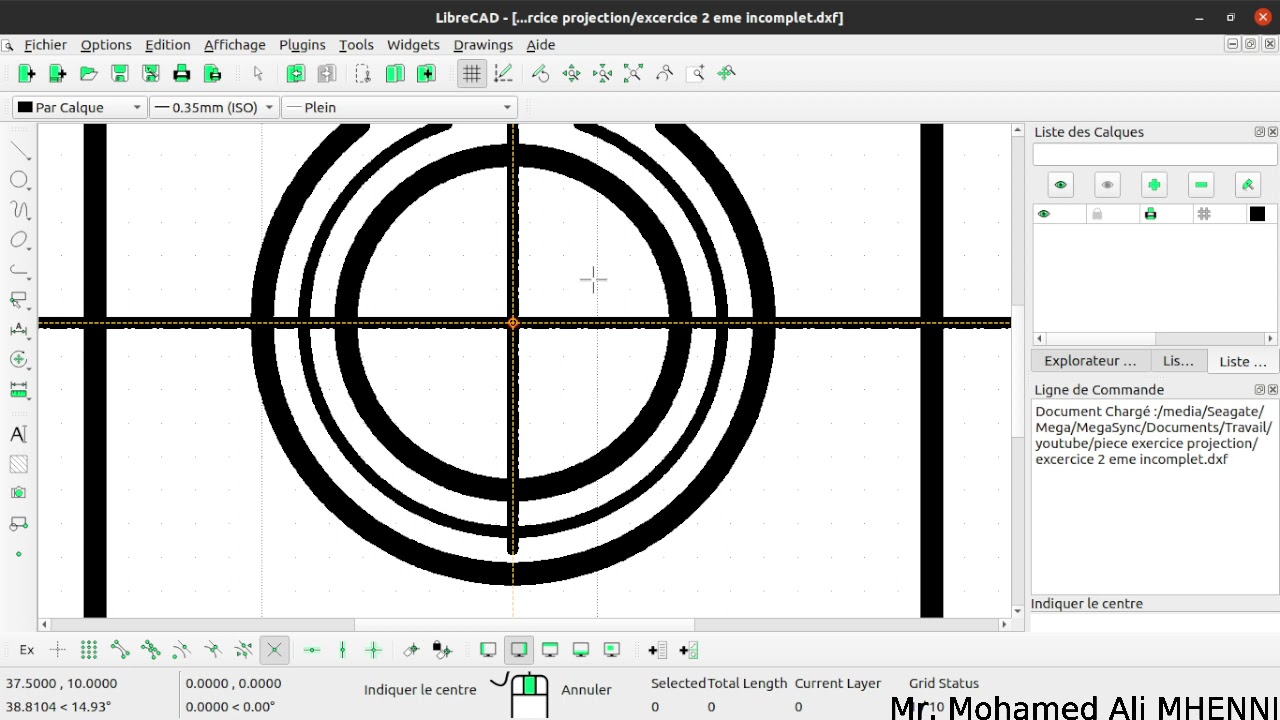Open the Modify tools in left toolbar
Screen dimensions: 1280x720
click(x=19, y=359)
